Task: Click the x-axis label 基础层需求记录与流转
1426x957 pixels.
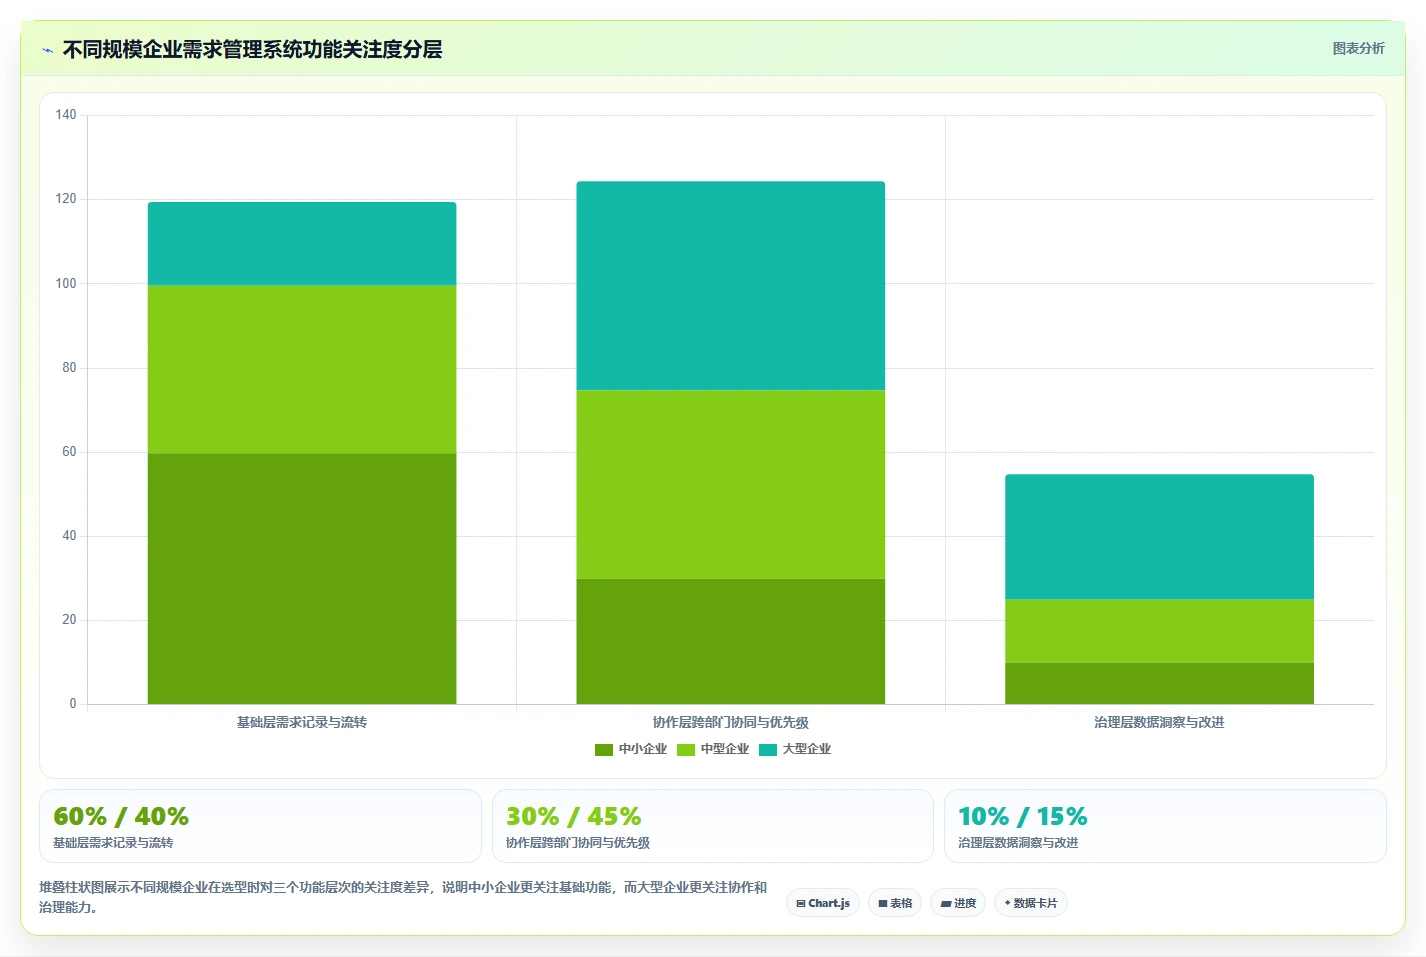Action: (x=302, y=722)
